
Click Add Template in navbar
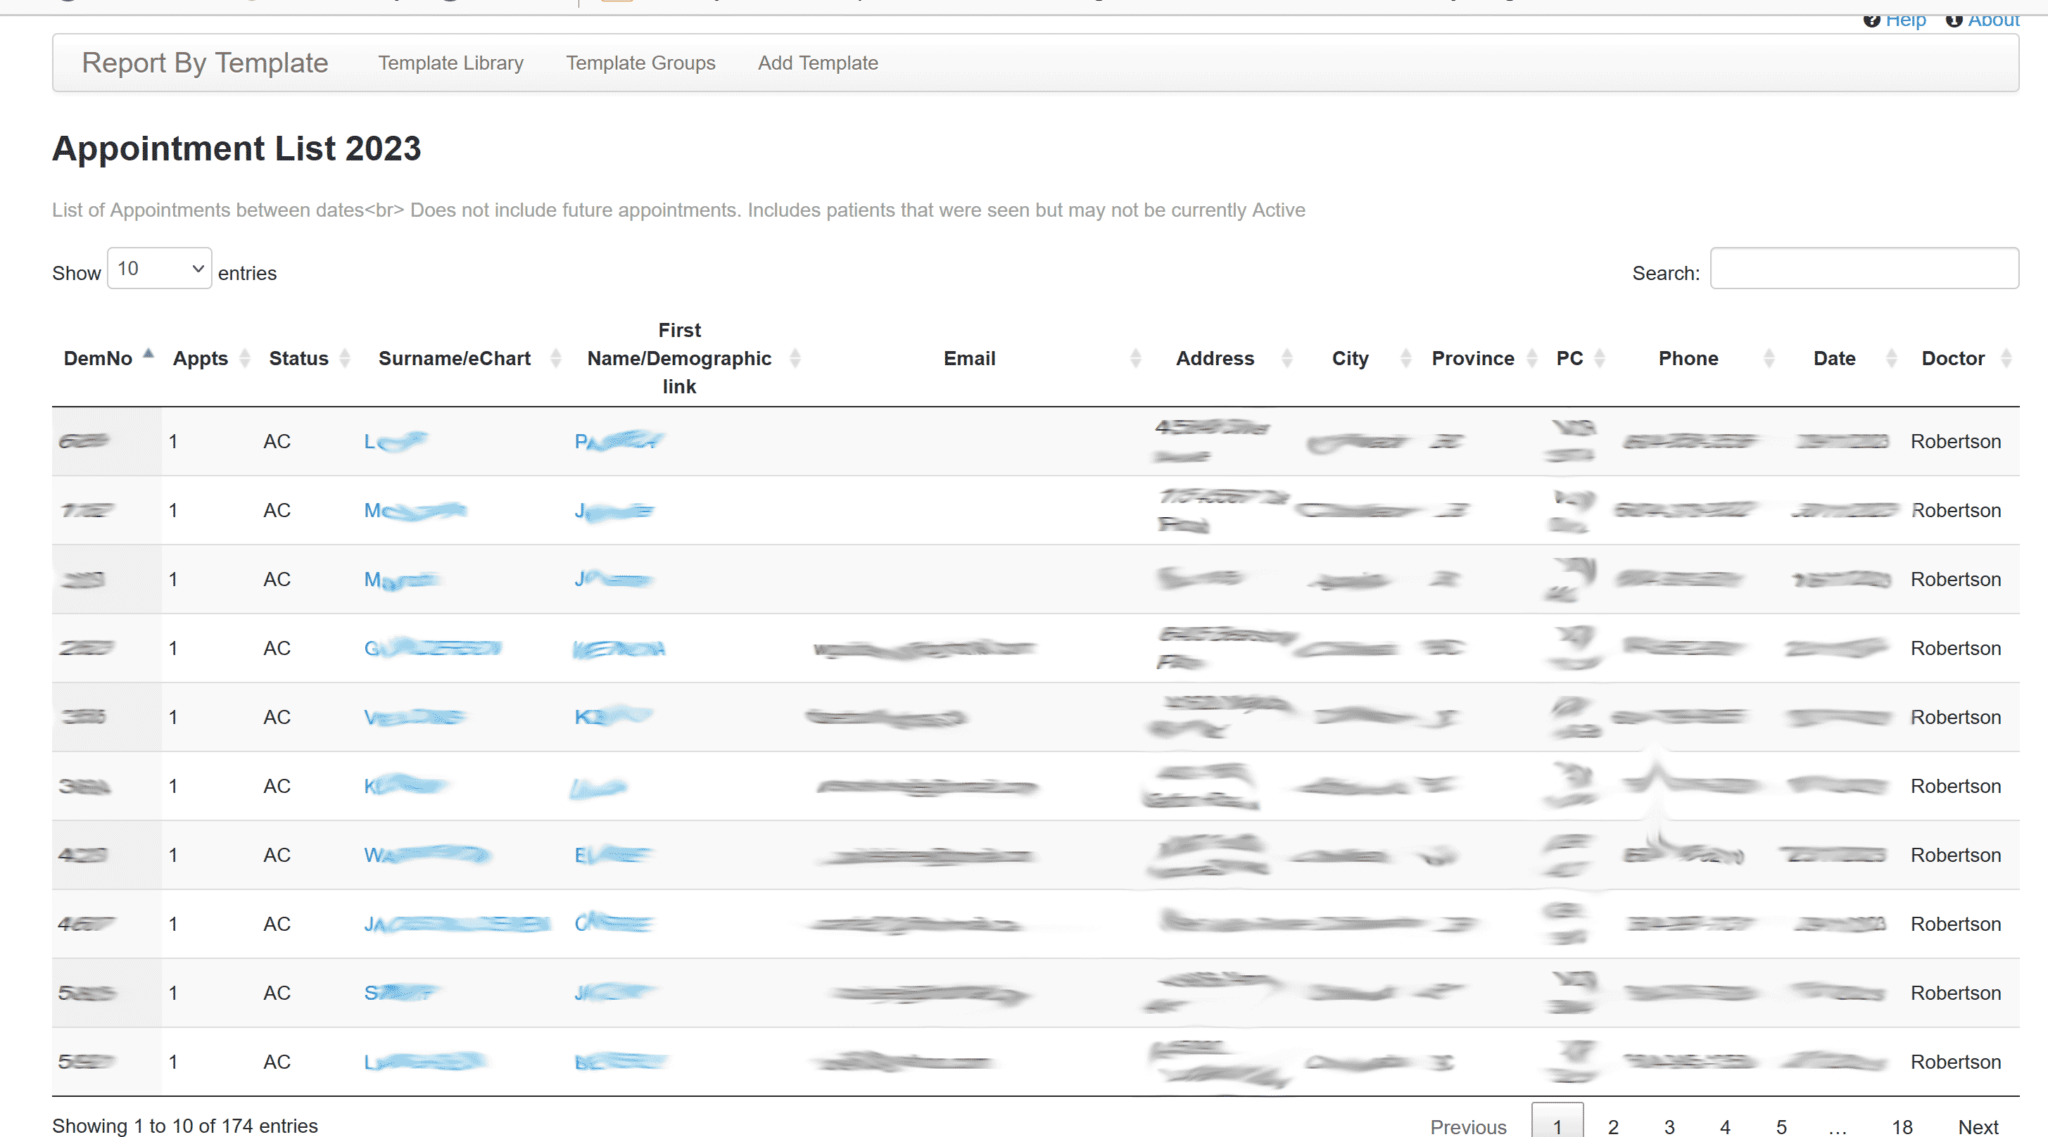tap(817, 63)
